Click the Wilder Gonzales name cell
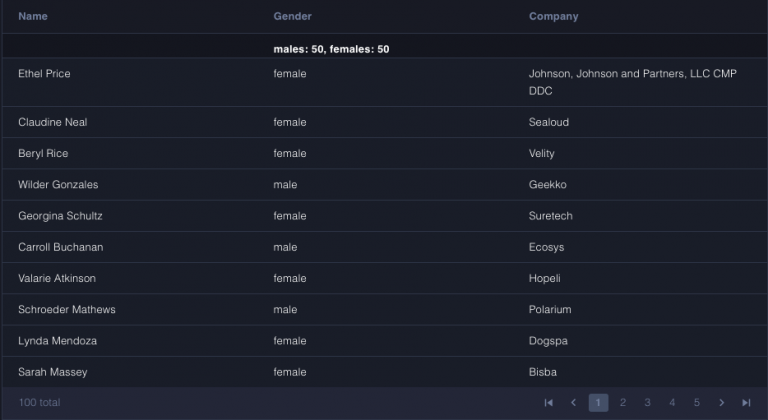768x420 pixels. [x=58, y=185]
